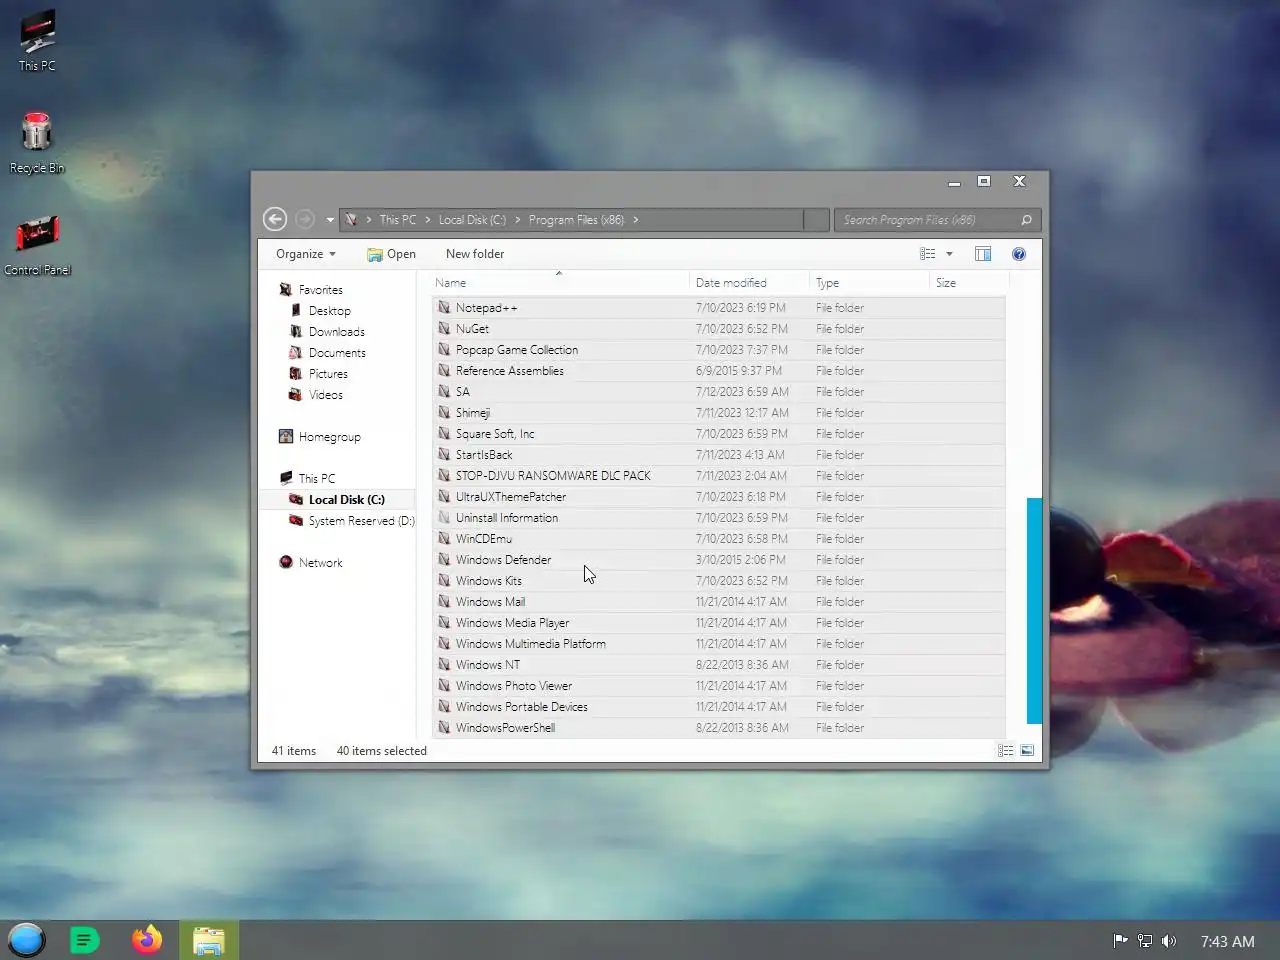Click WinCDEmu folder icon
Image resolution: width=1280 pixels, height=960 pixels.
(x=444, y=539)
